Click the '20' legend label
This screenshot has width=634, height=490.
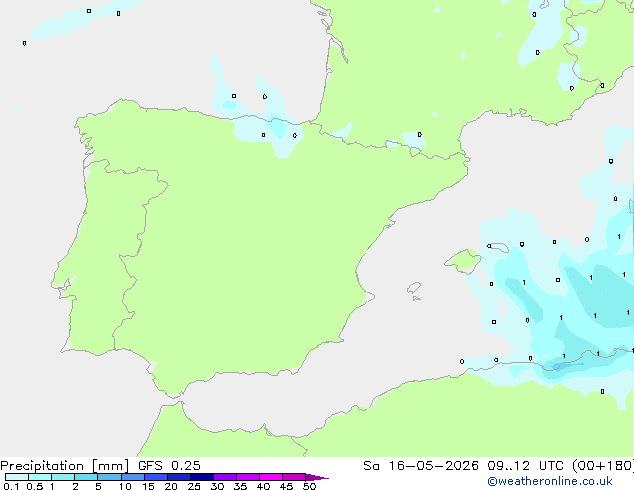pos(171,486)
